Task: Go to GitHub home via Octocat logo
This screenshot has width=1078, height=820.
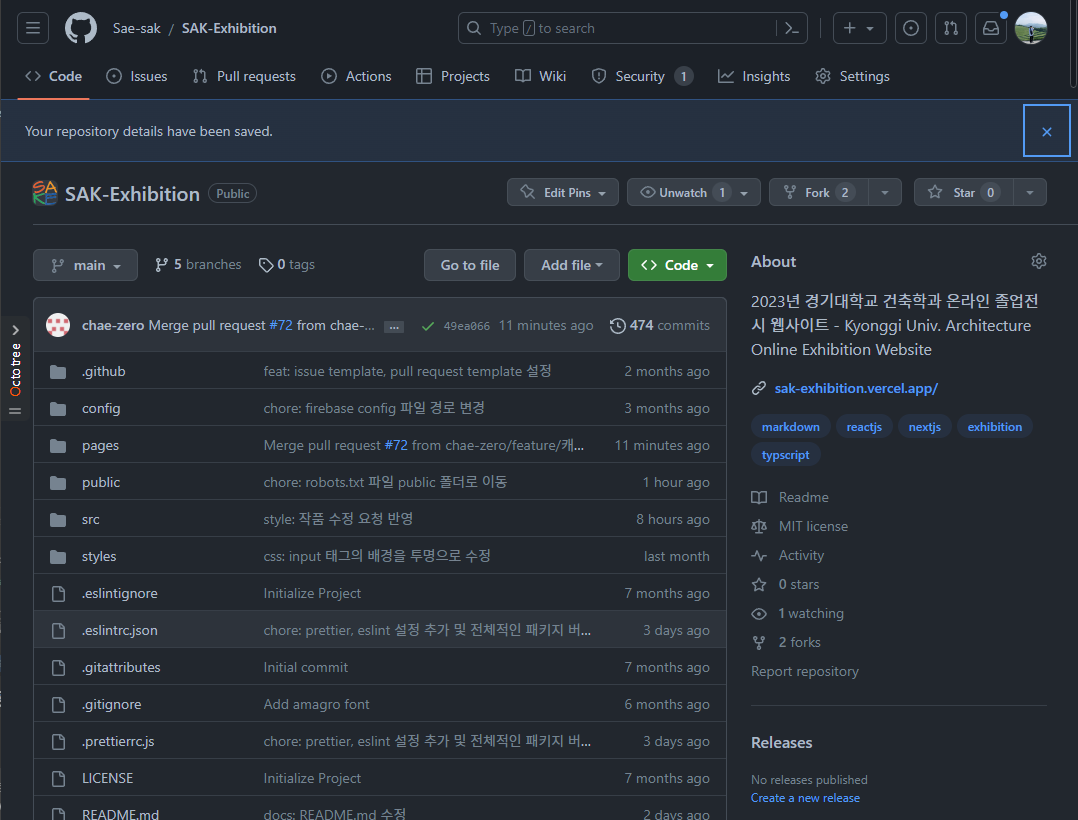Action: point(81,28)
